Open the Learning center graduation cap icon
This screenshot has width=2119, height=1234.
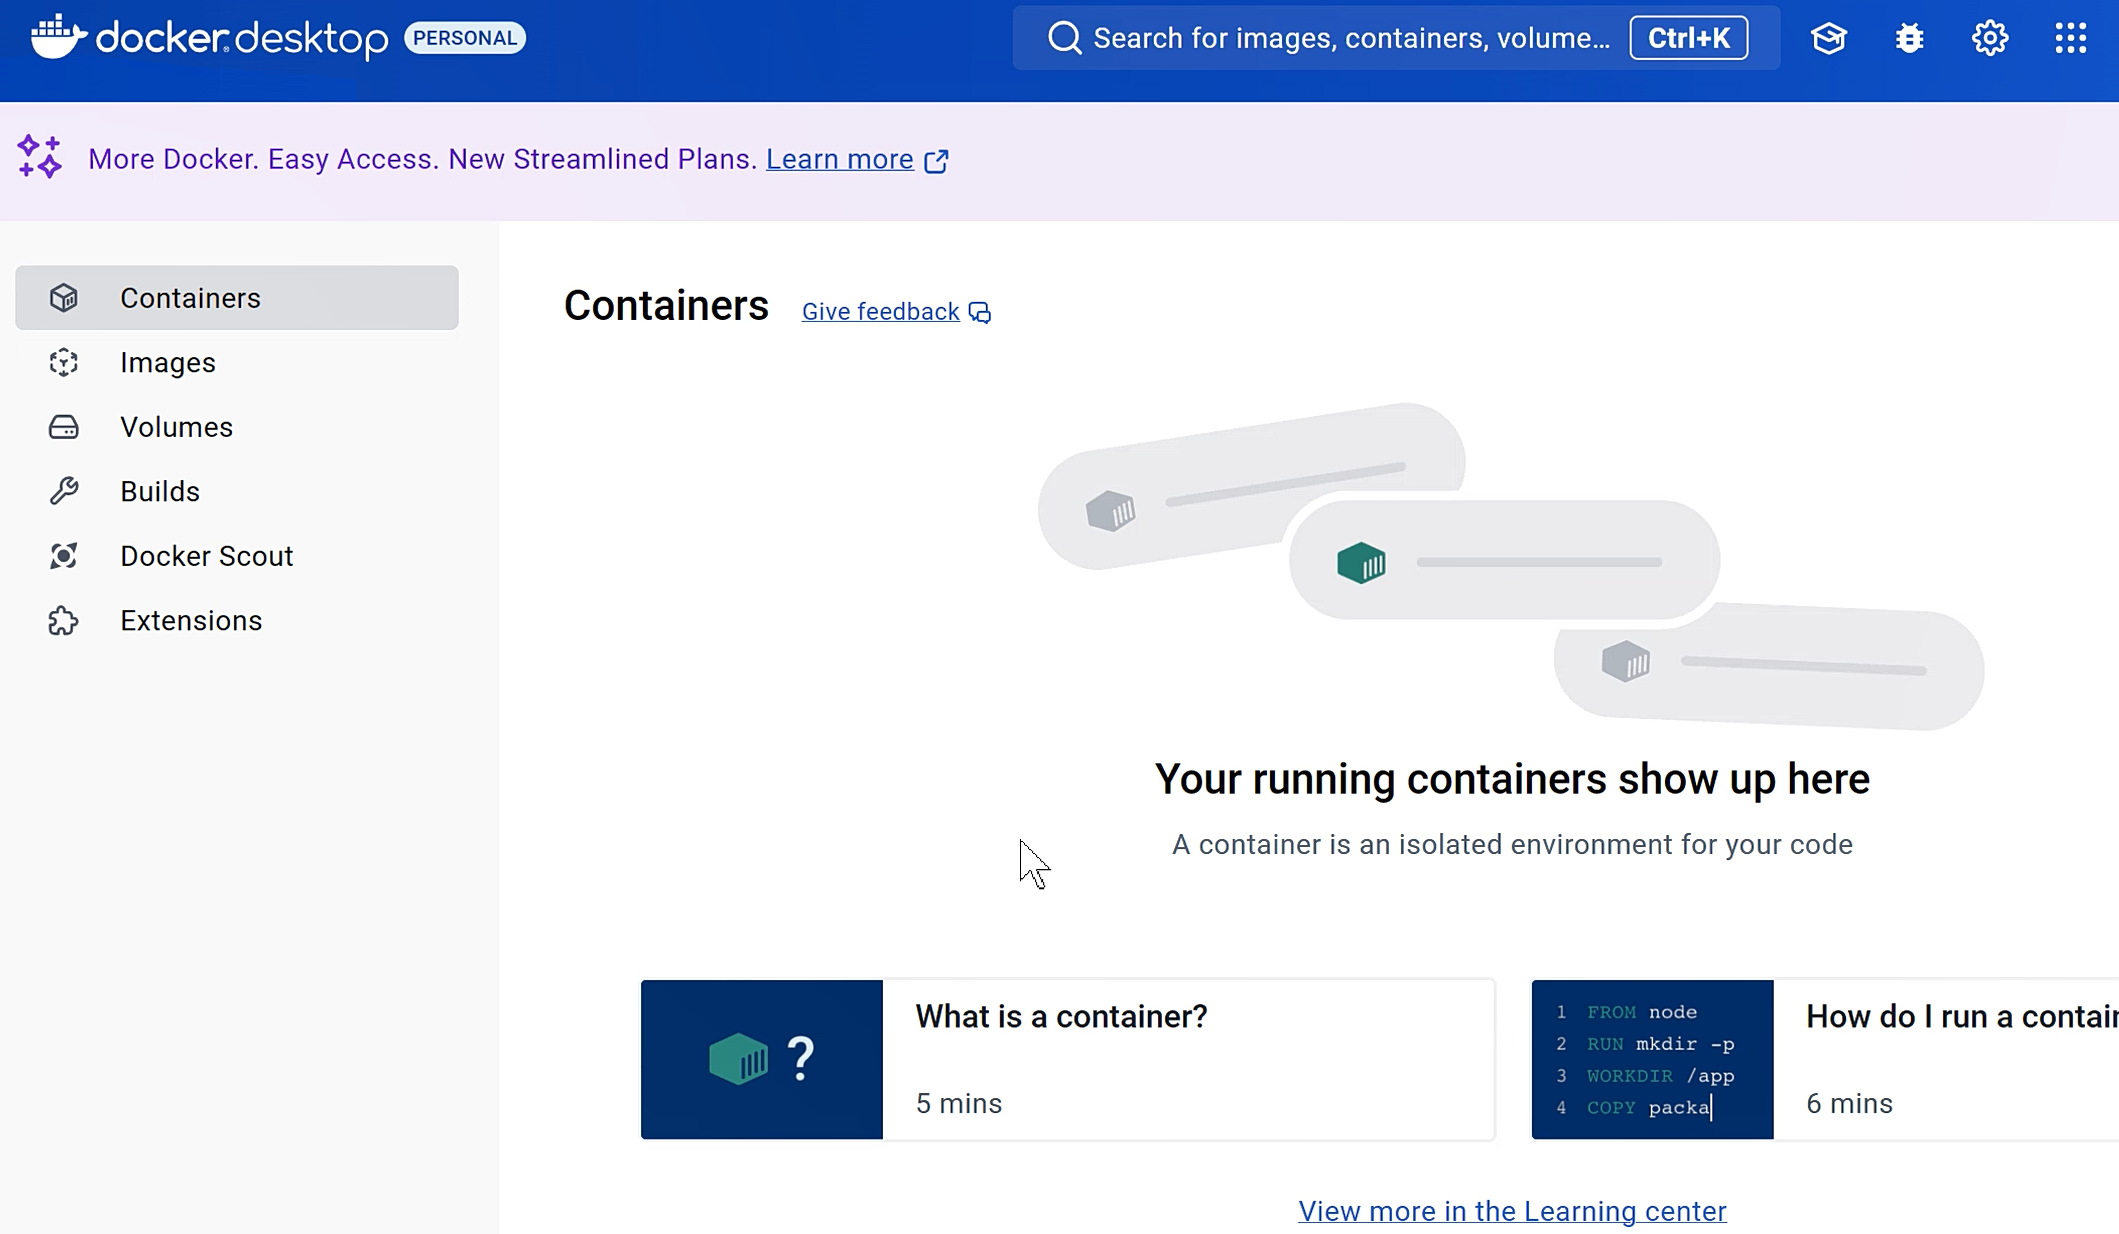tap(1828, 38)
